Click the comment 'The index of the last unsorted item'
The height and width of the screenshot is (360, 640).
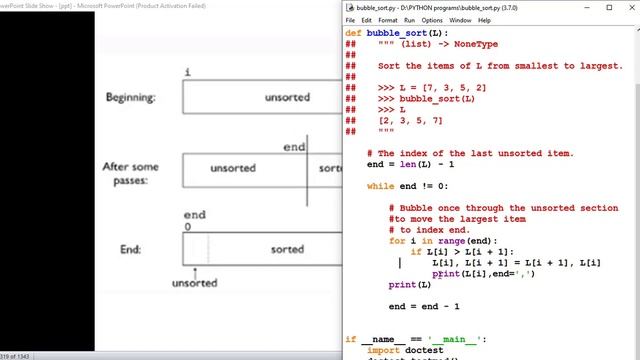pyautogui.click(x=470, y=153)
